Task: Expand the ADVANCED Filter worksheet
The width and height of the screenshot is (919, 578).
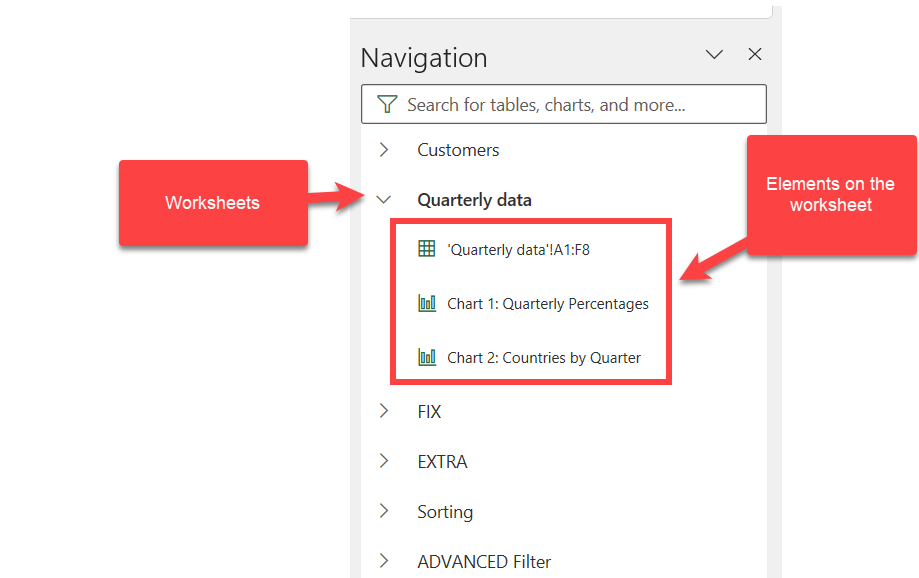Action: pyautogui.click(x=383, y=561)
